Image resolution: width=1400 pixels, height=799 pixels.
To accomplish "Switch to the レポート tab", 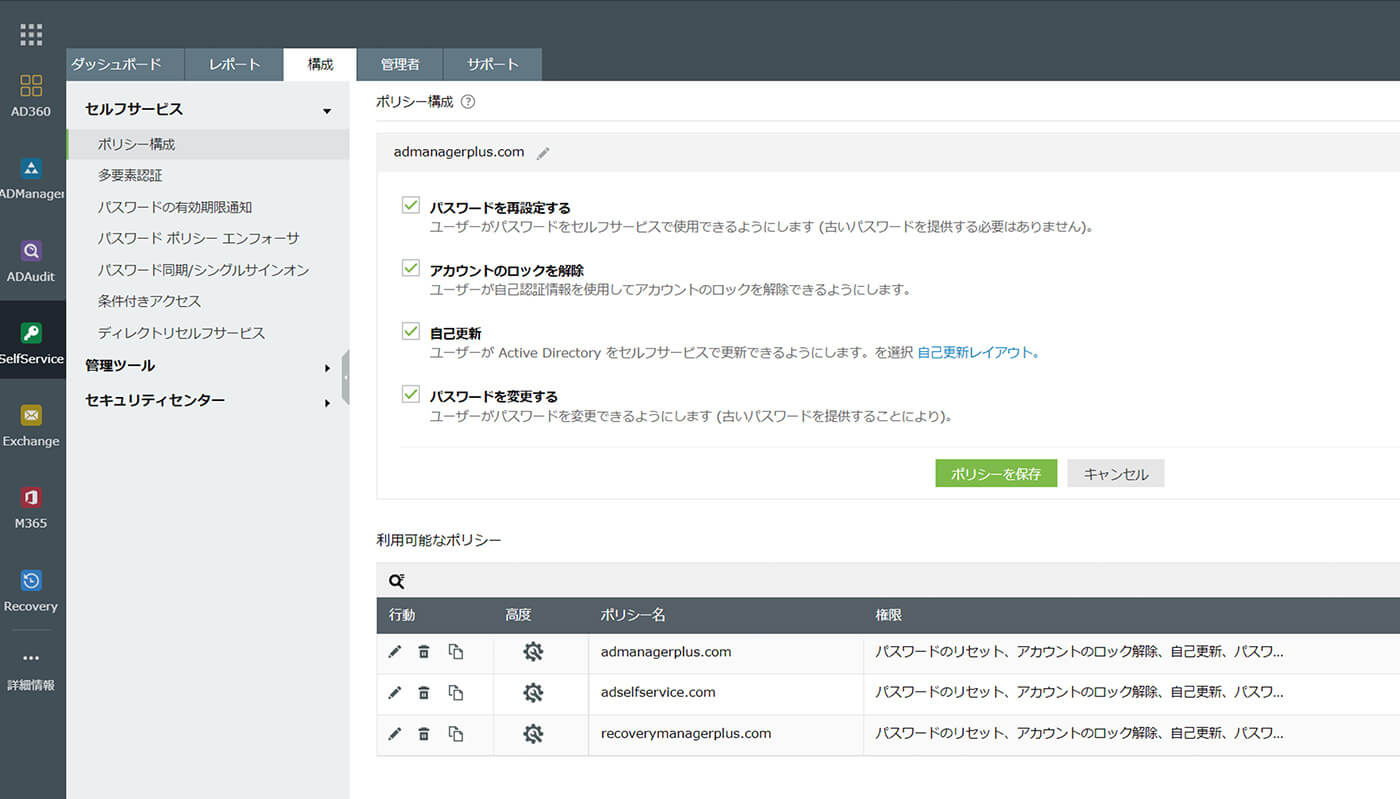I will [233, 64].
